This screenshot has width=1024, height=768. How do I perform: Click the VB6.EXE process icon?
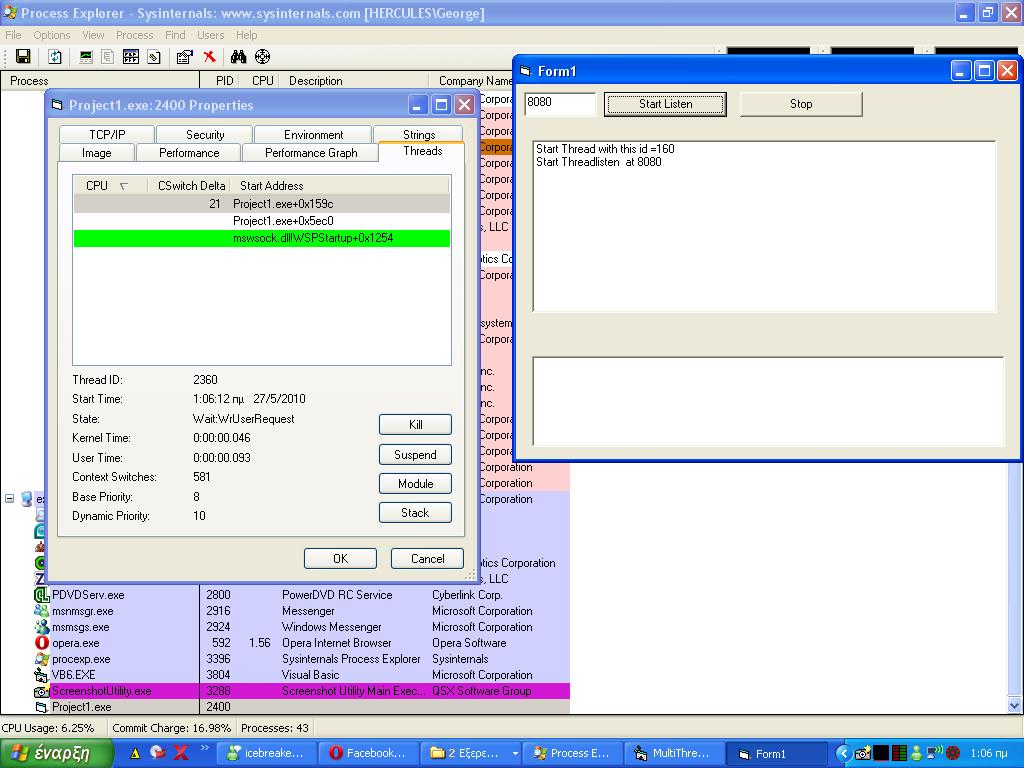(42, 675)
